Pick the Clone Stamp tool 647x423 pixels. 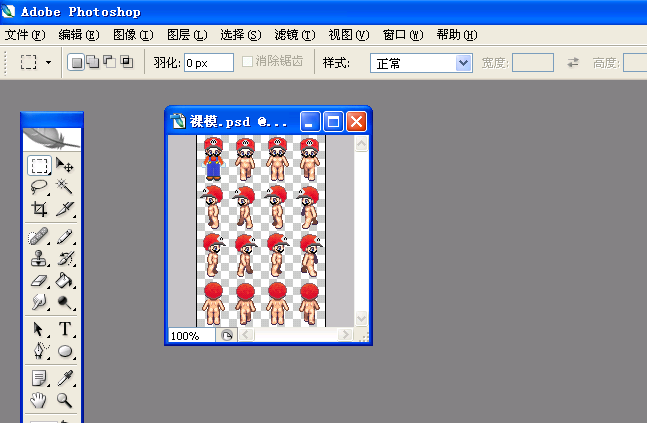[x=39, y=258]
